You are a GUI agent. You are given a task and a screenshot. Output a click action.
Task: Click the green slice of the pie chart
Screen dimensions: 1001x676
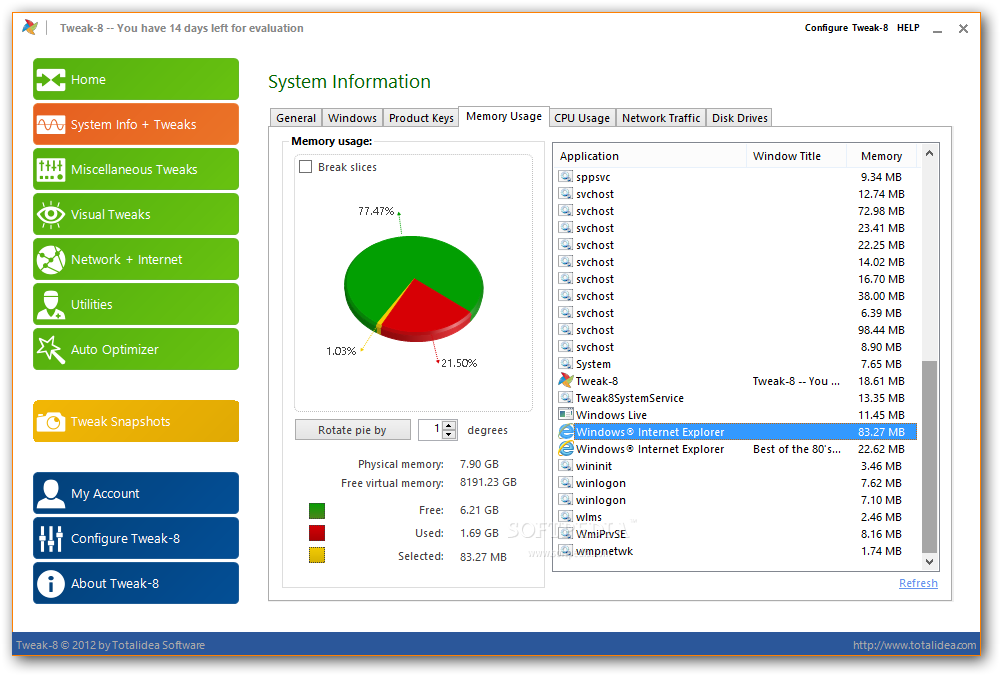[396, 268]
